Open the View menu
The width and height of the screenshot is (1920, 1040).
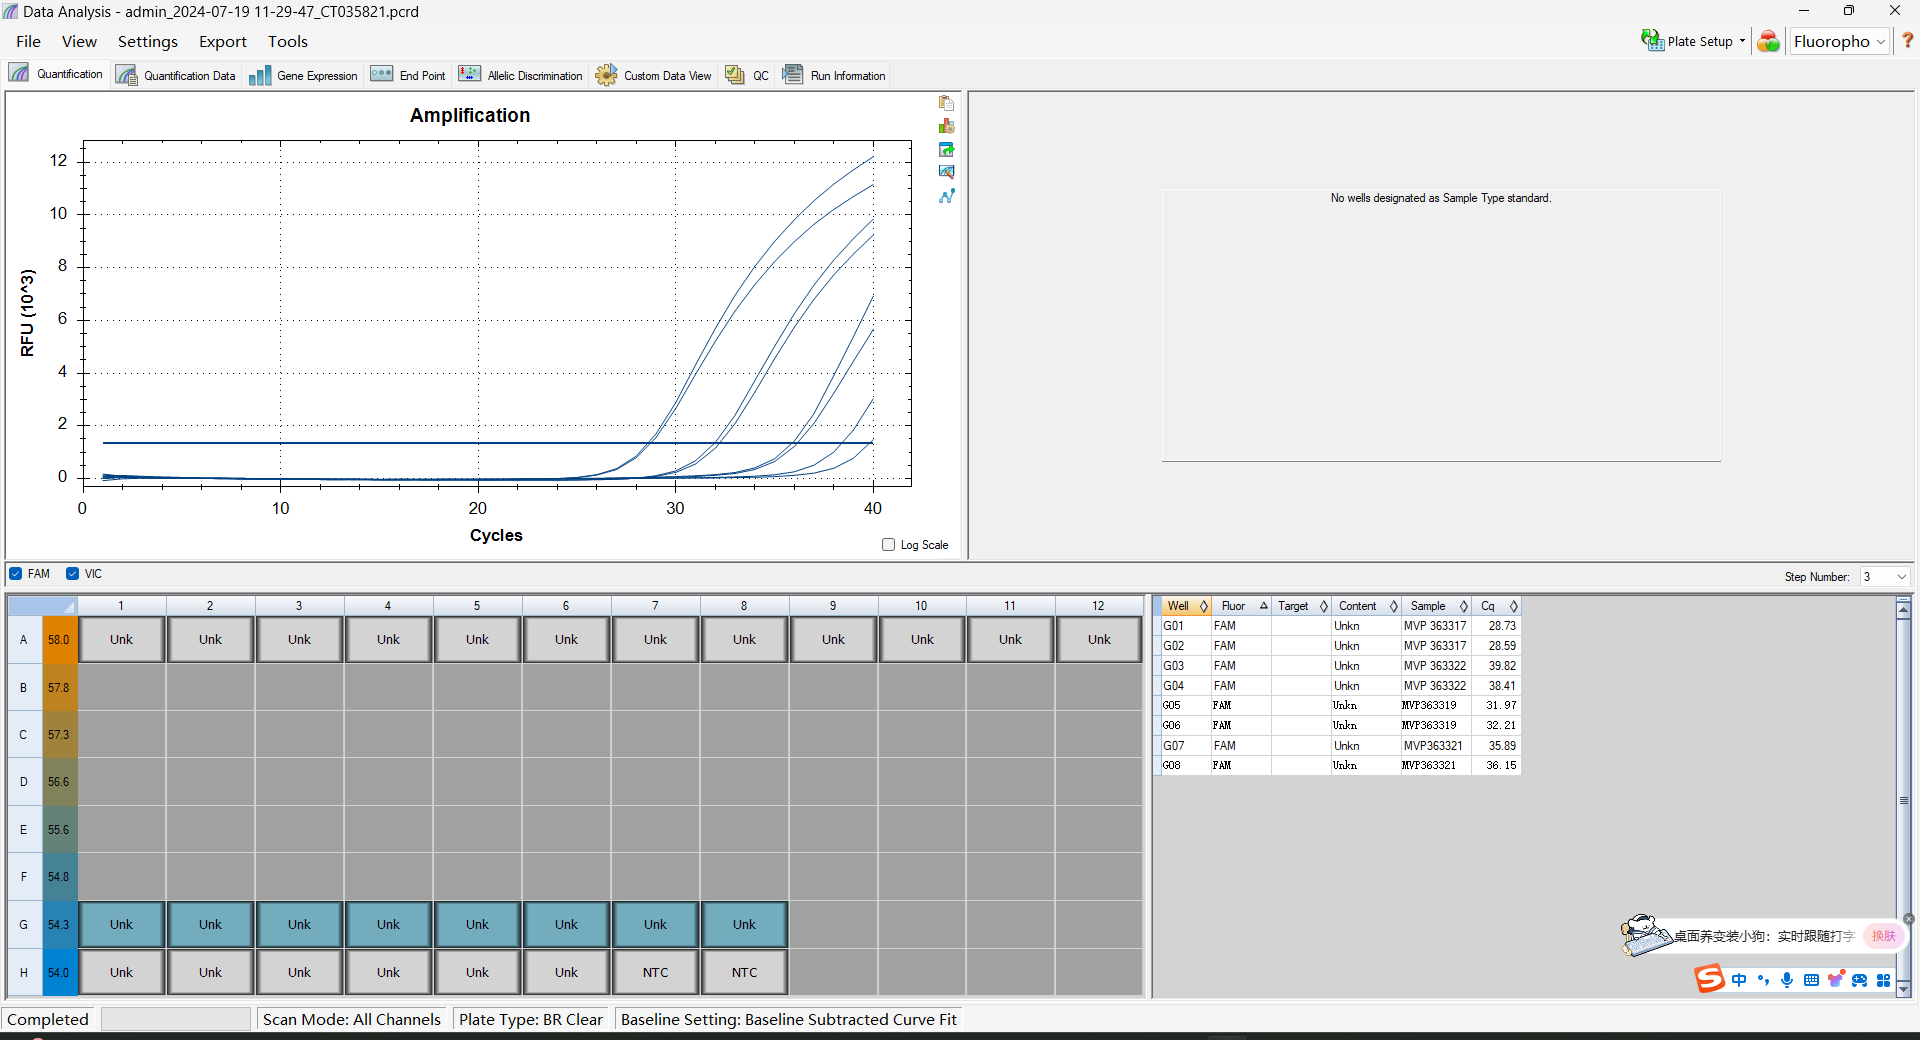(x=79, y=41)
